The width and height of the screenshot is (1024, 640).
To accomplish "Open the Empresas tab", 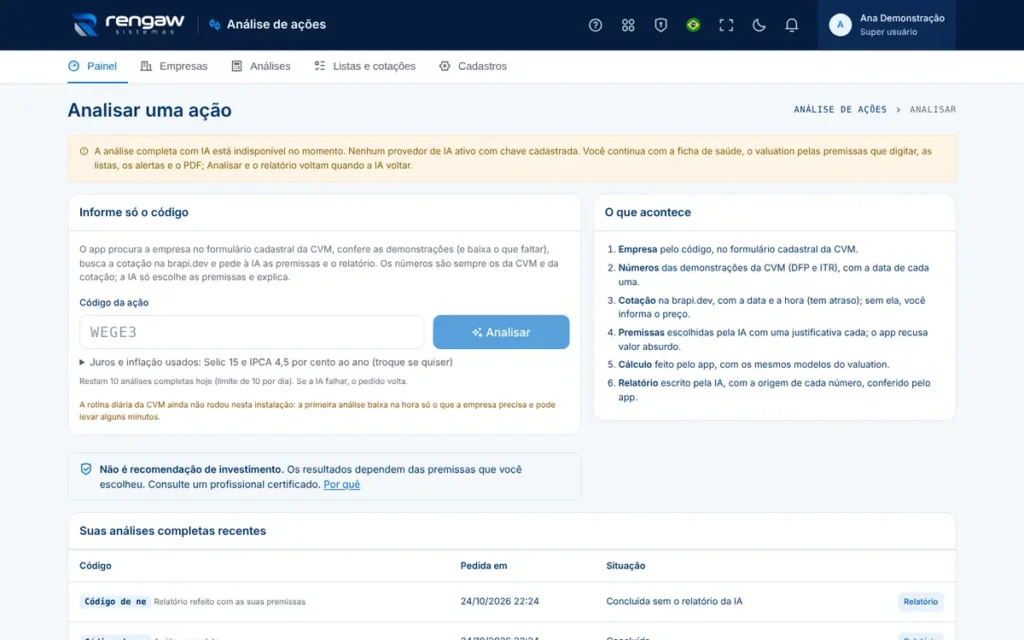I will click(x=174, y=66).
